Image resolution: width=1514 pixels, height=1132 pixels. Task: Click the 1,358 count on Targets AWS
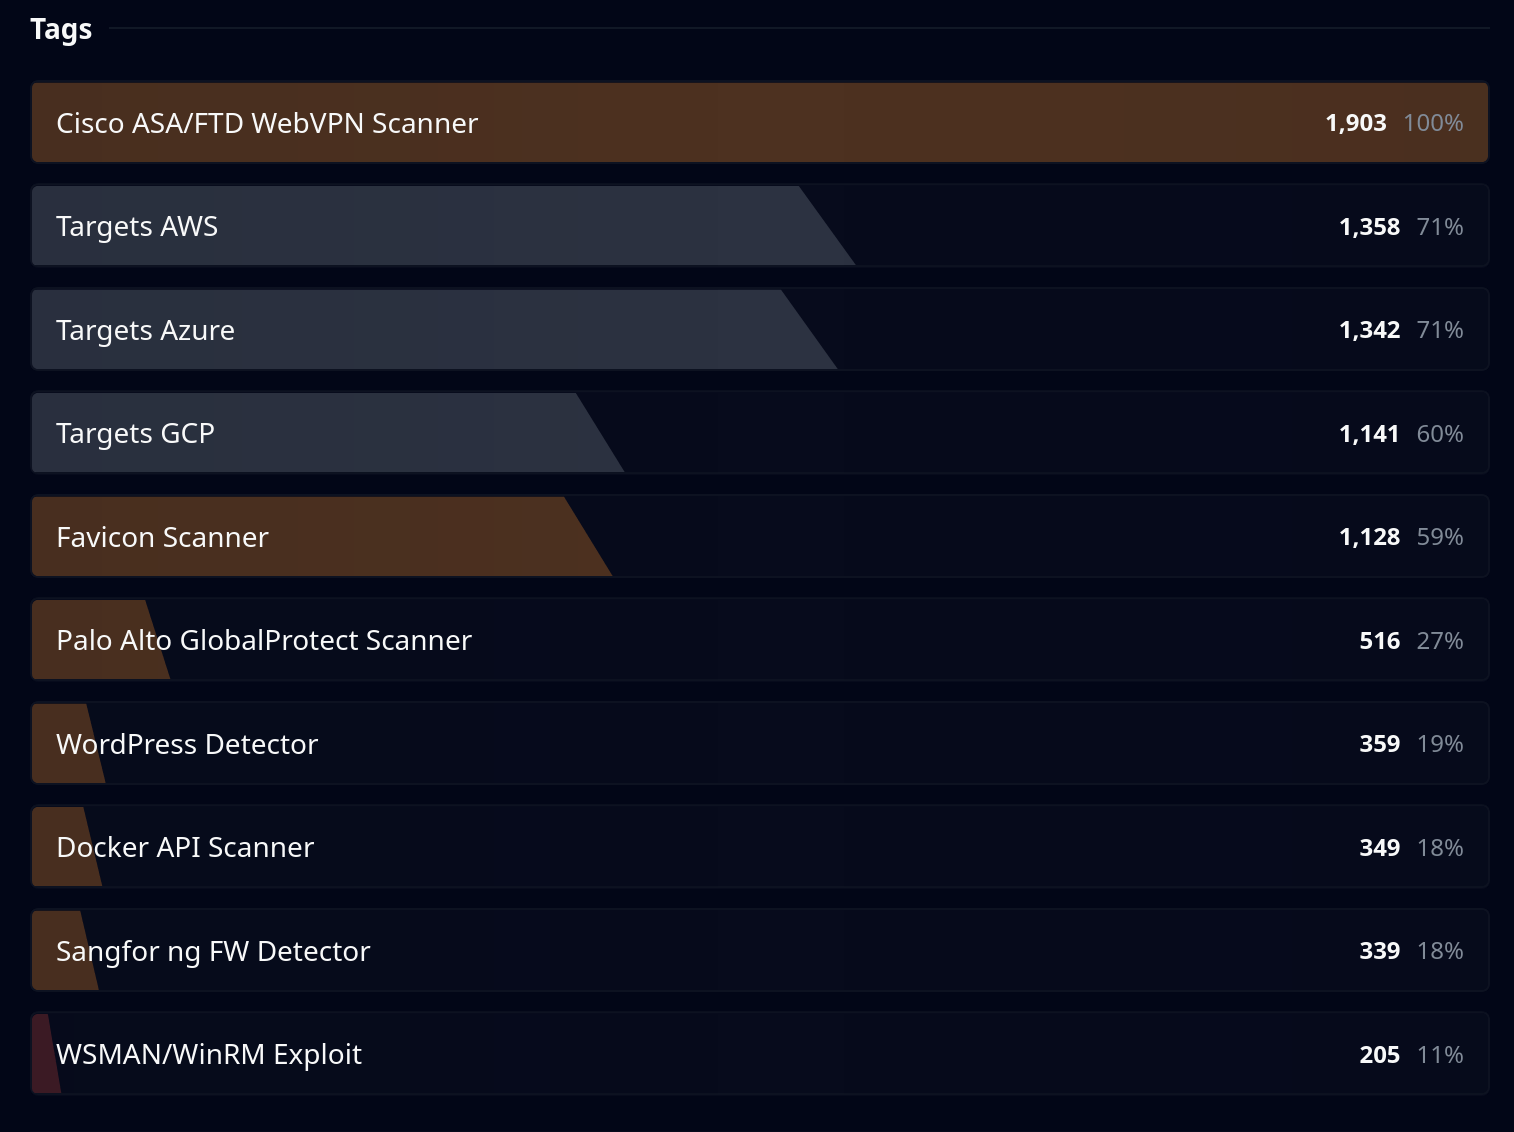click(x=1369, y=226)
